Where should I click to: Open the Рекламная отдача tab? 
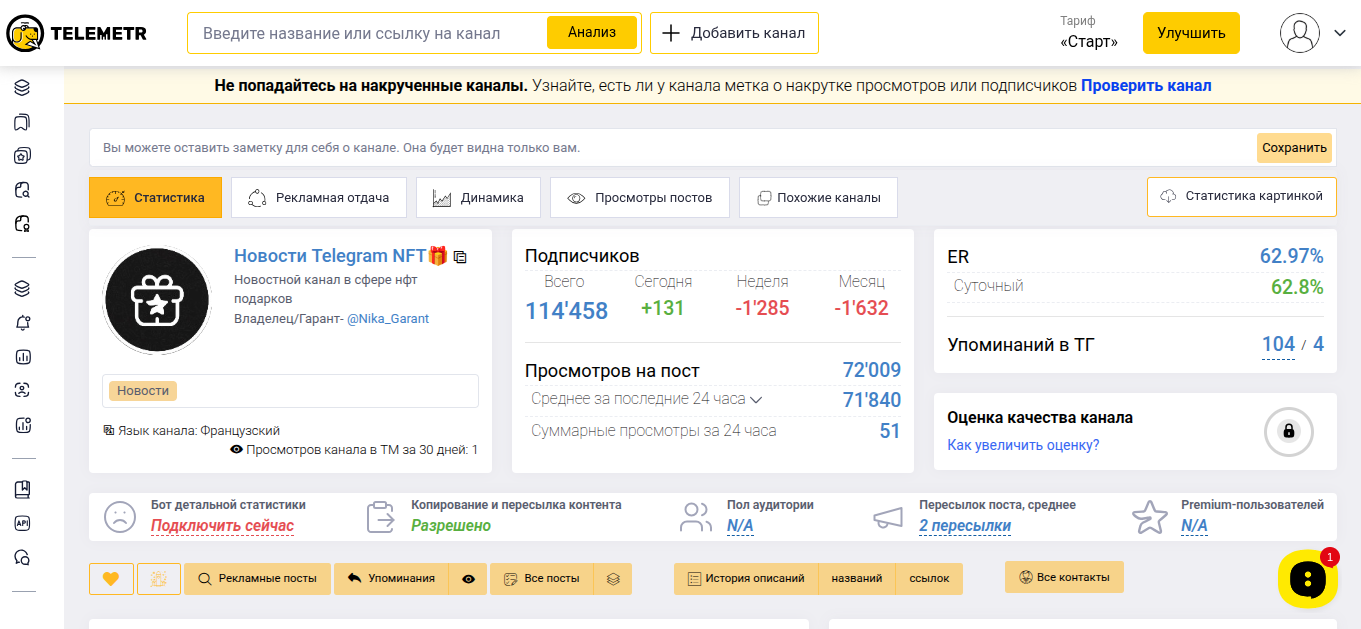[318, 198]
